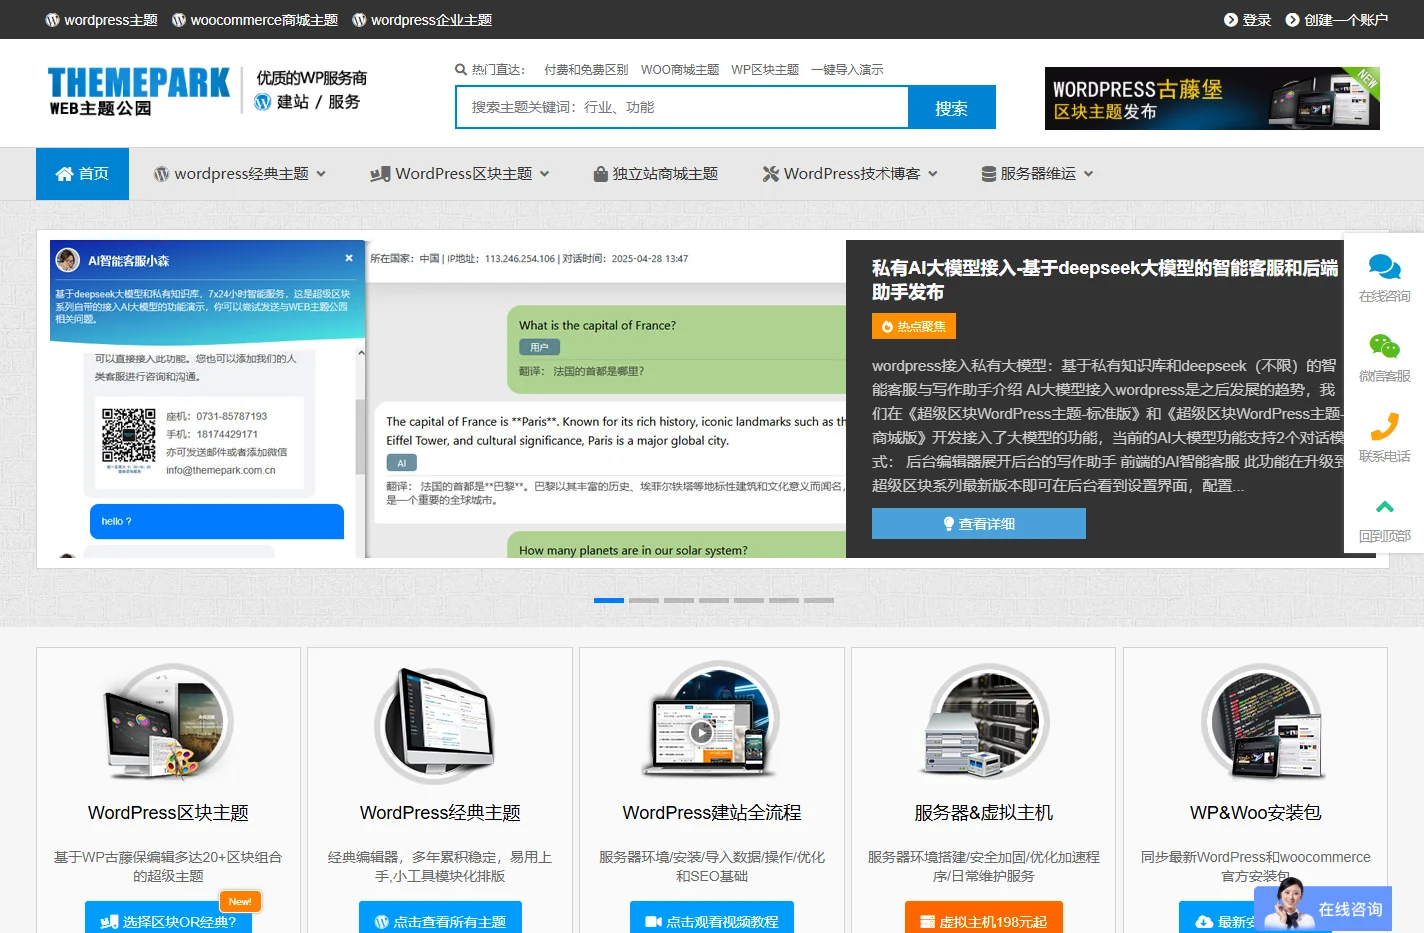Image resolution: width=1424 pixels, height=933 pixels.
Task: Click the THEMEPARK WEB主题公园 logo
Action: pos(138,92)
